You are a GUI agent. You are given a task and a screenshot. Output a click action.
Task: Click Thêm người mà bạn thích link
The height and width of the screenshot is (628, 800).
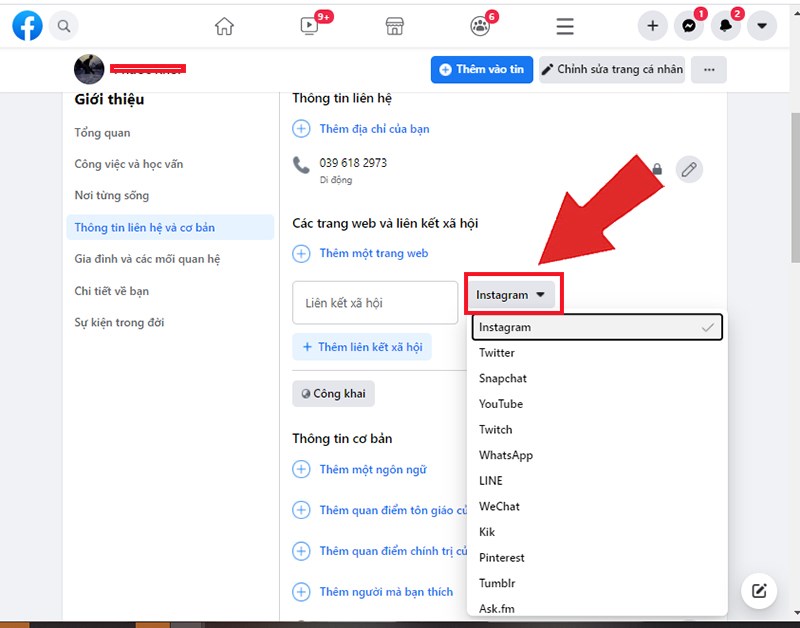coord(386,592)
